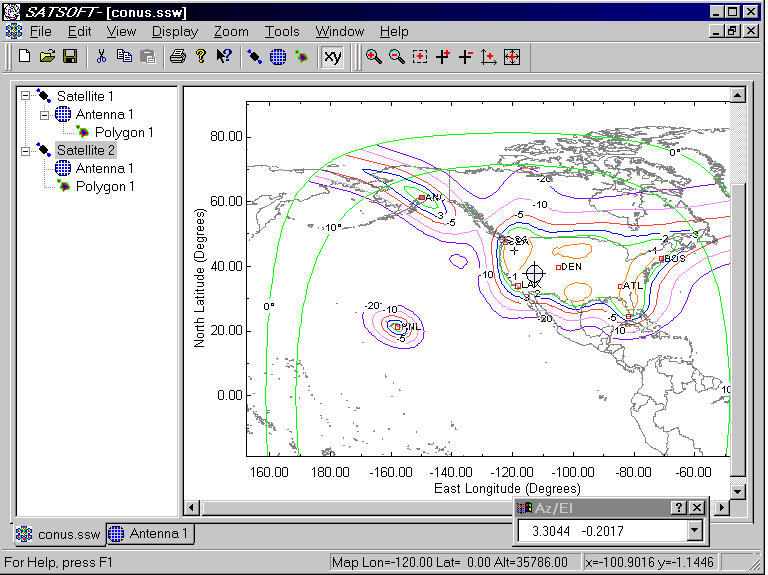Switch to the Antenna 1 tab
The height and width of the screenshot is (575, 768).
[150, 533]
